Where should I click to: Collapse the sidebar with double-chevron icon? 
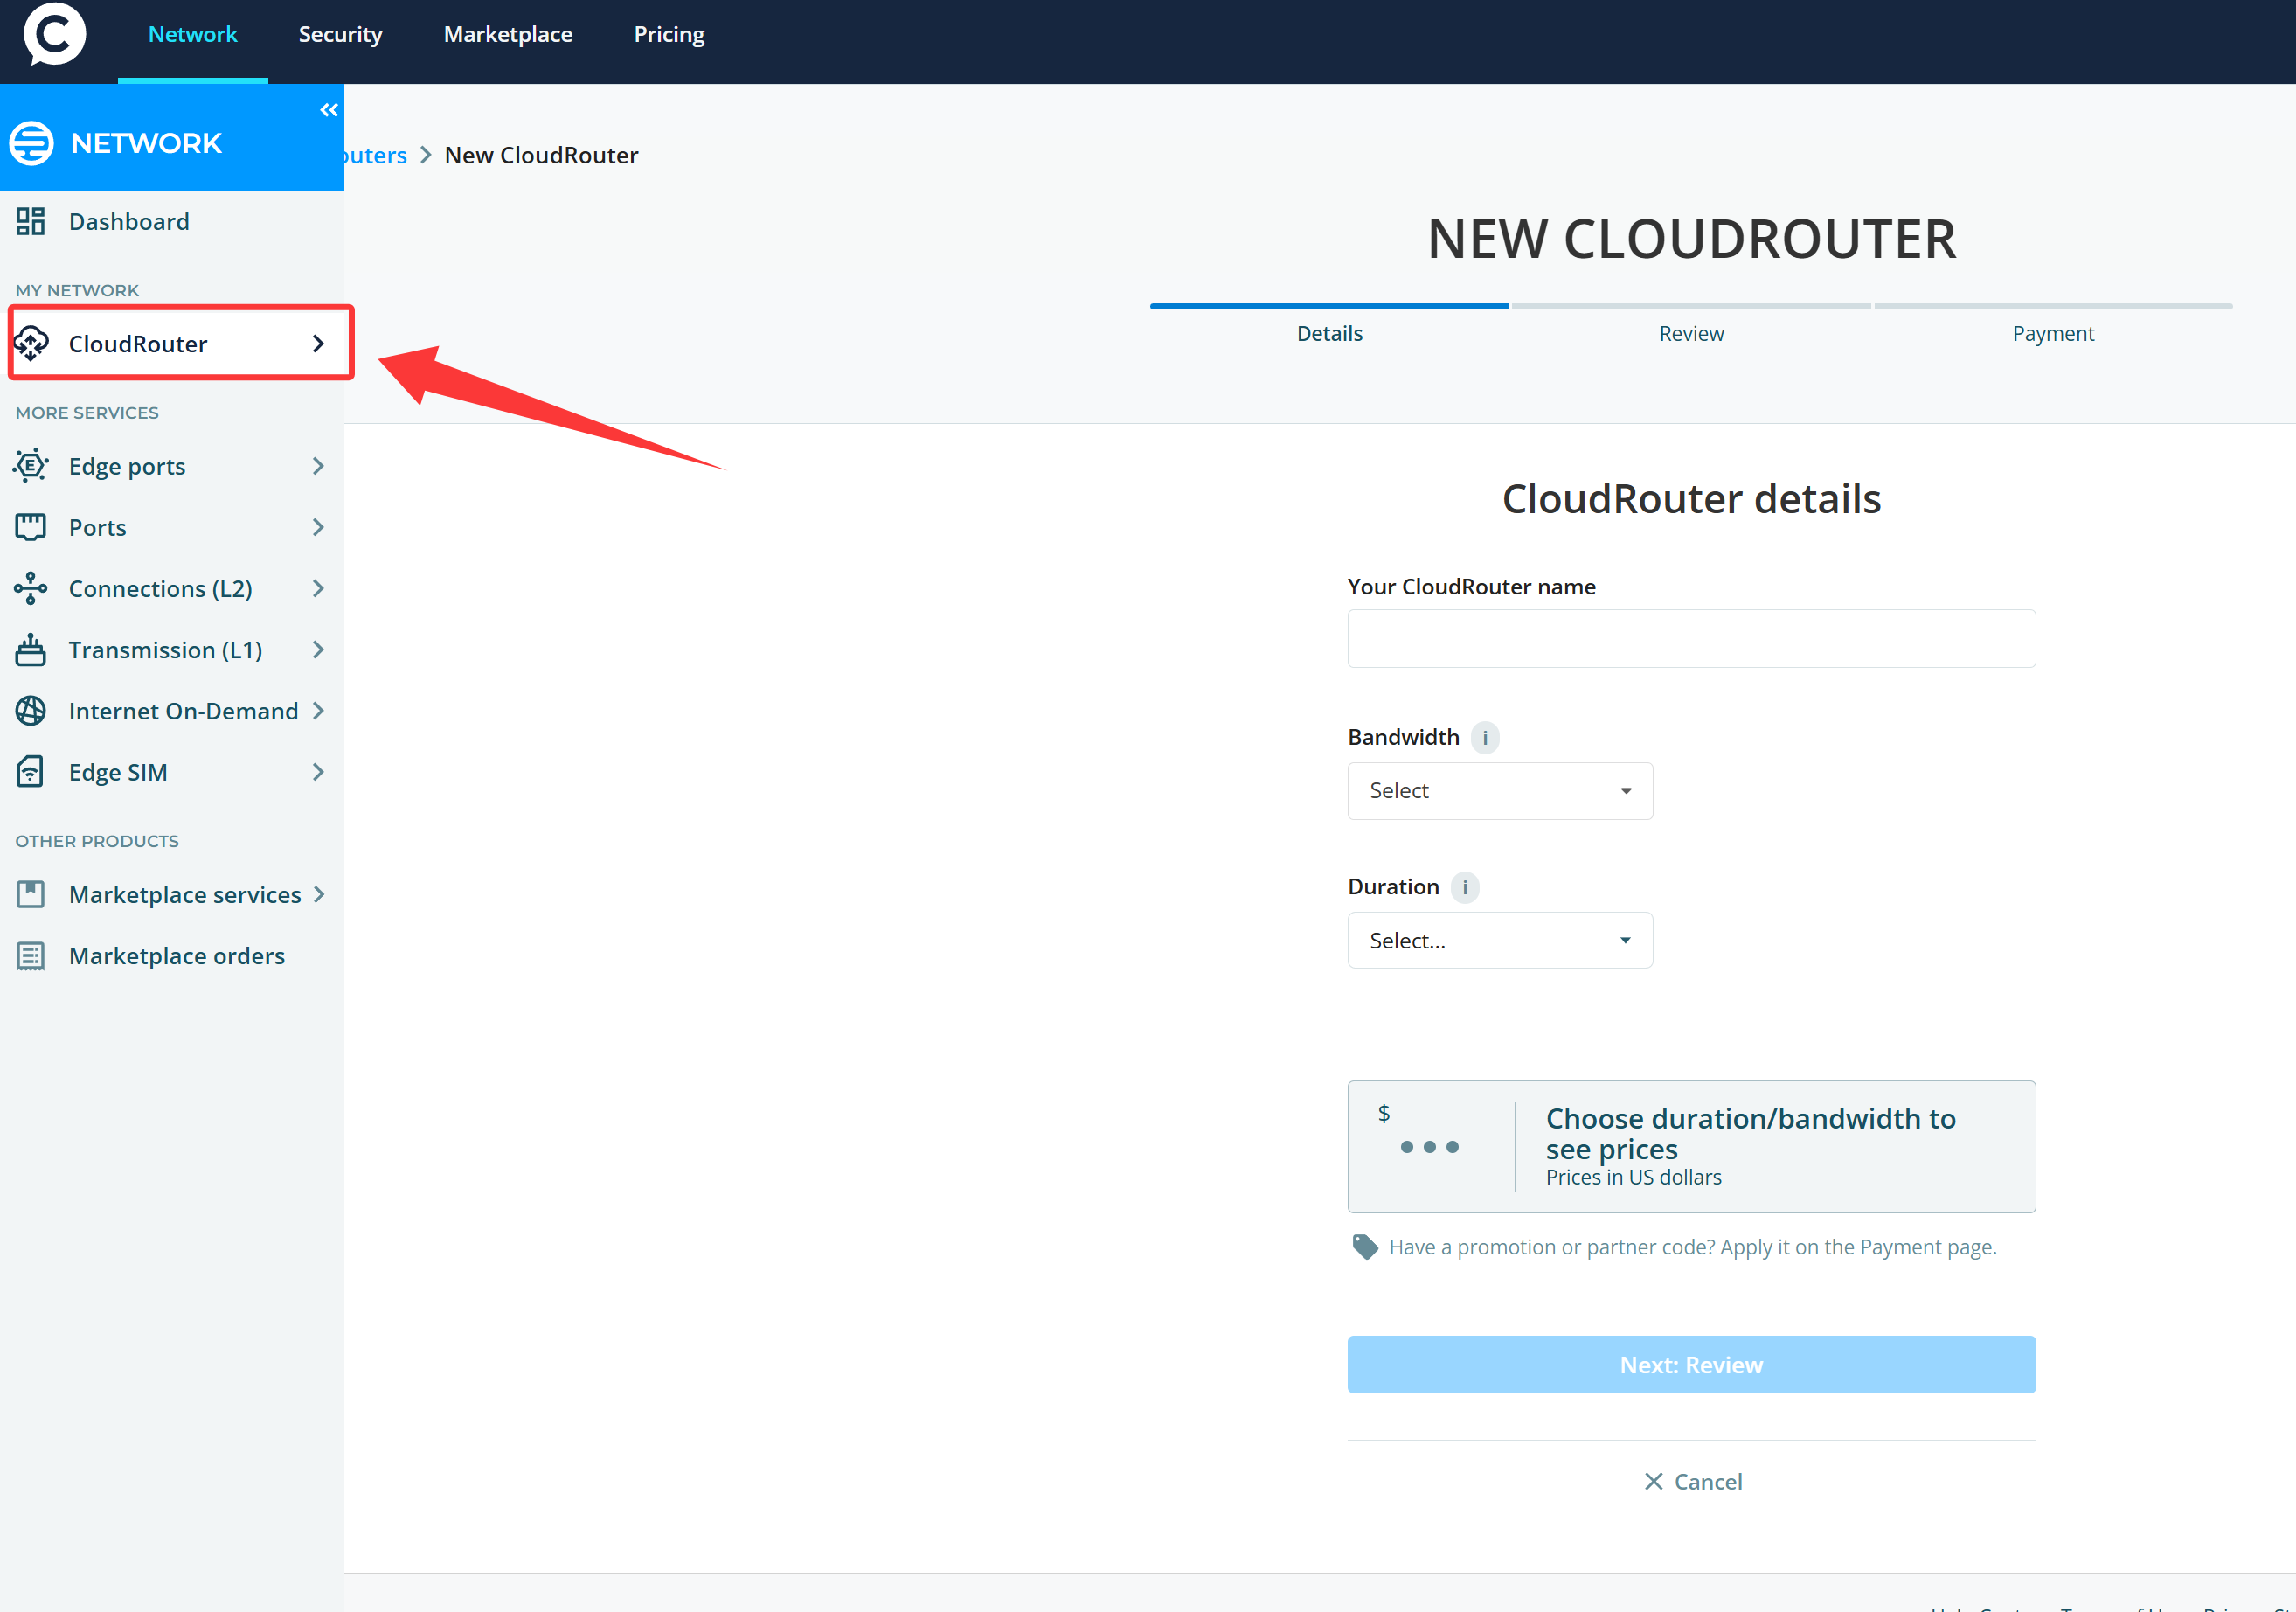pos(329,110)
